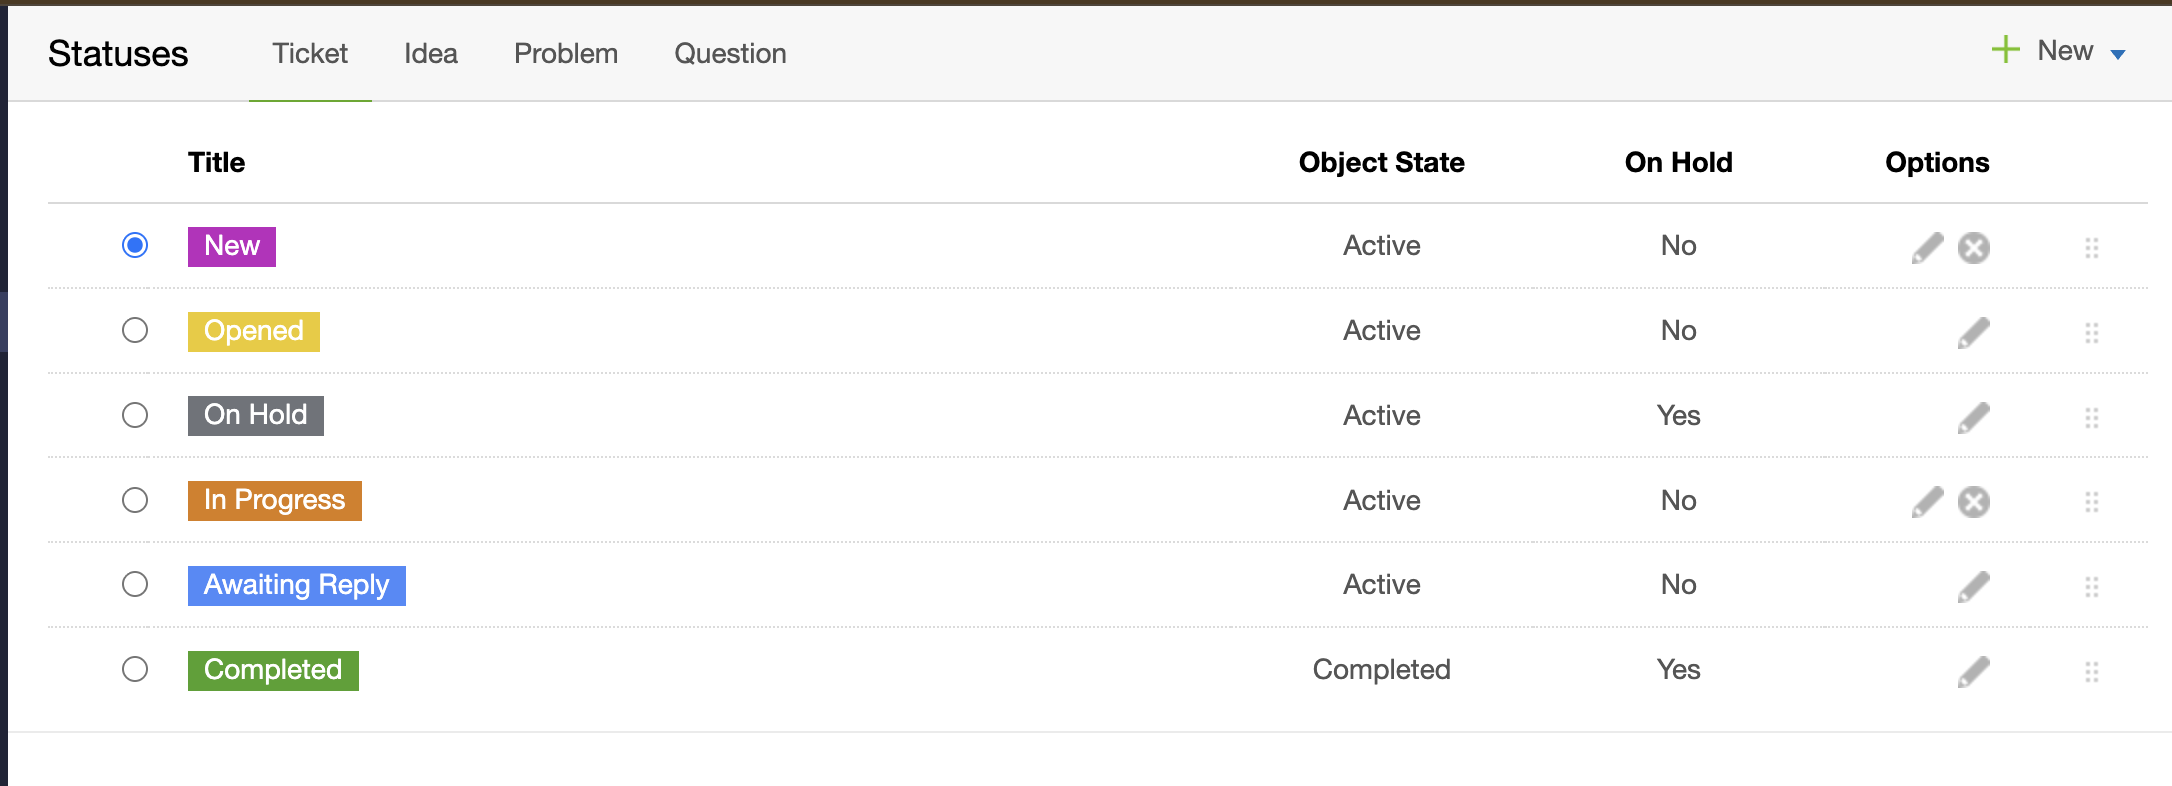Click pencil icon for On Hold status
Image resolution: width=2172 pixels, height=786 pixels.
(x=1973, y=417)
